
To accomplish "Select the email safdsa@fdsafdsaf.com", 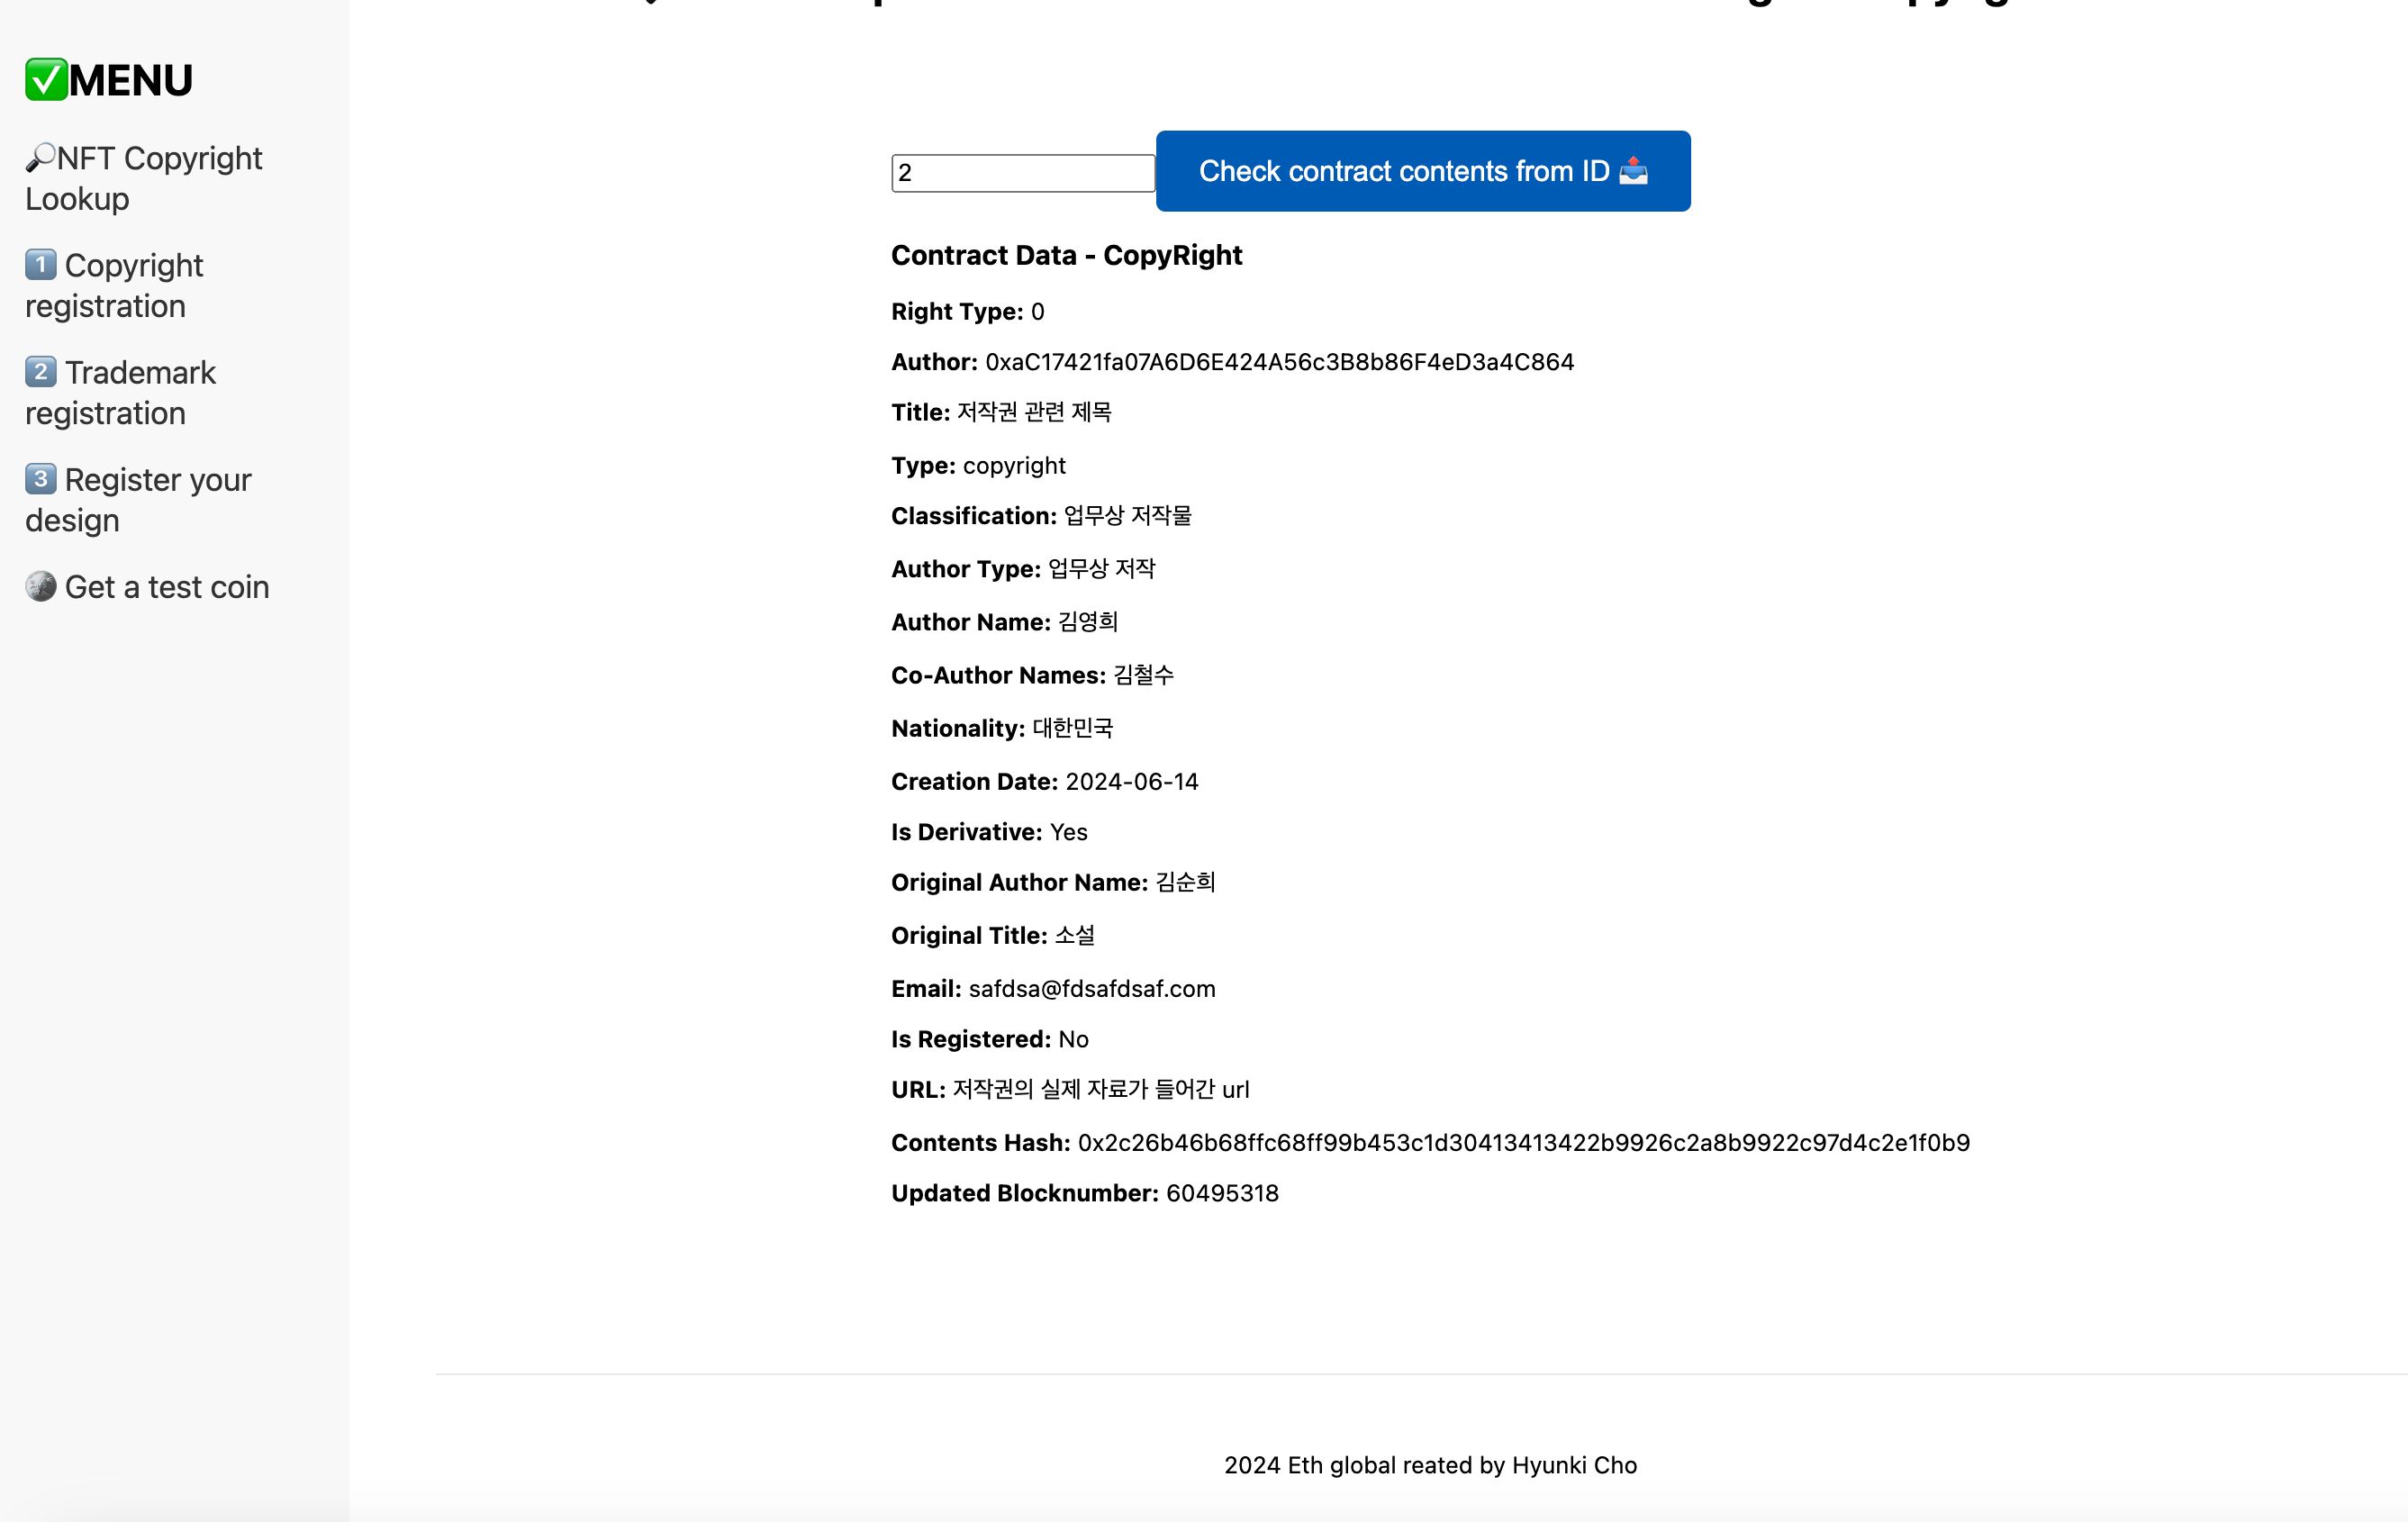I will [1092, 989].
